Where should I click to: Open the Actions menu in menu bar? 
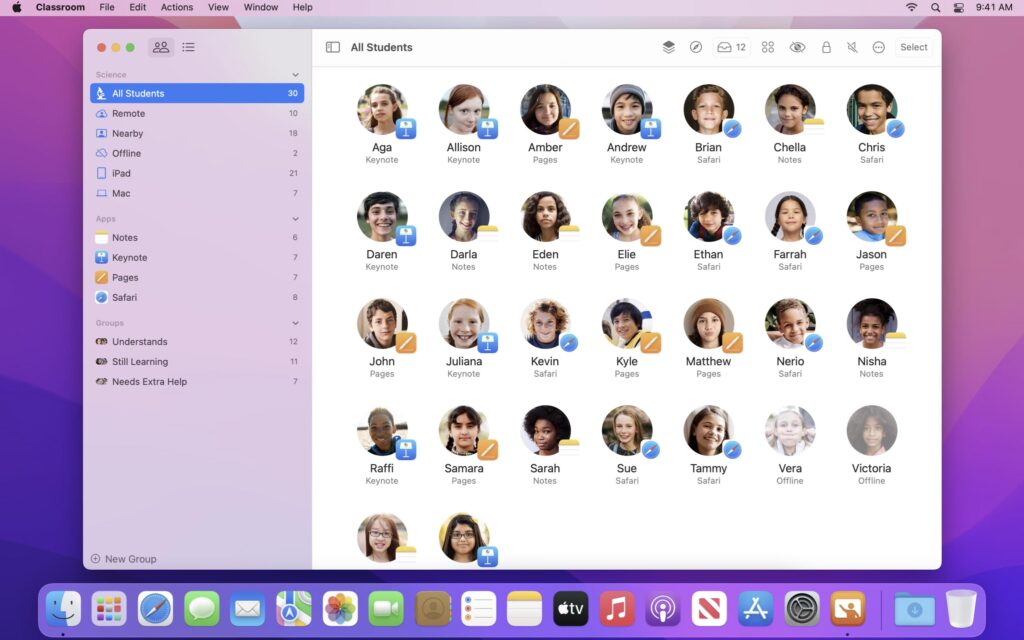(x=177, y=7)
